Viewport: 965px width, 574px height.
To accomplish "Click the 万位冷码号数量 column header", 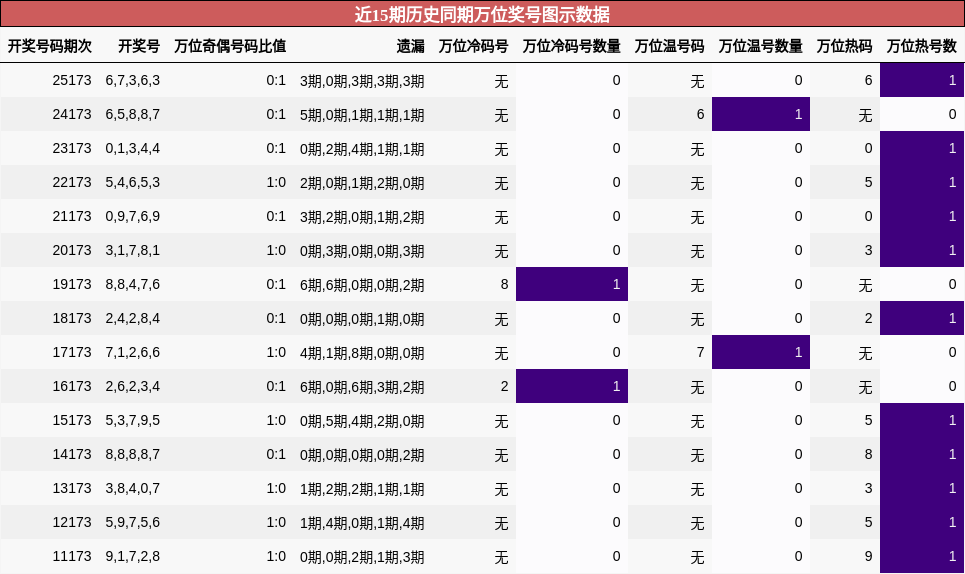I will click(x=572, y=46).
